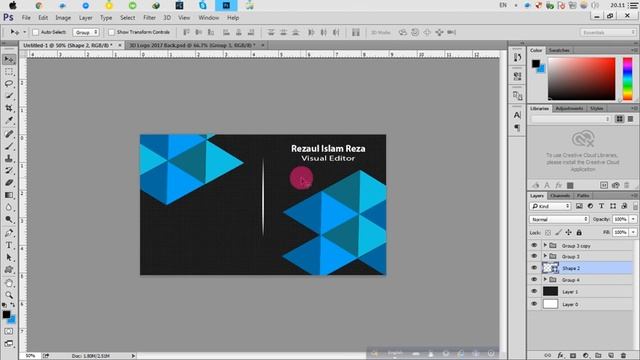
Task: Open the Filter menu
Action: 149,18
